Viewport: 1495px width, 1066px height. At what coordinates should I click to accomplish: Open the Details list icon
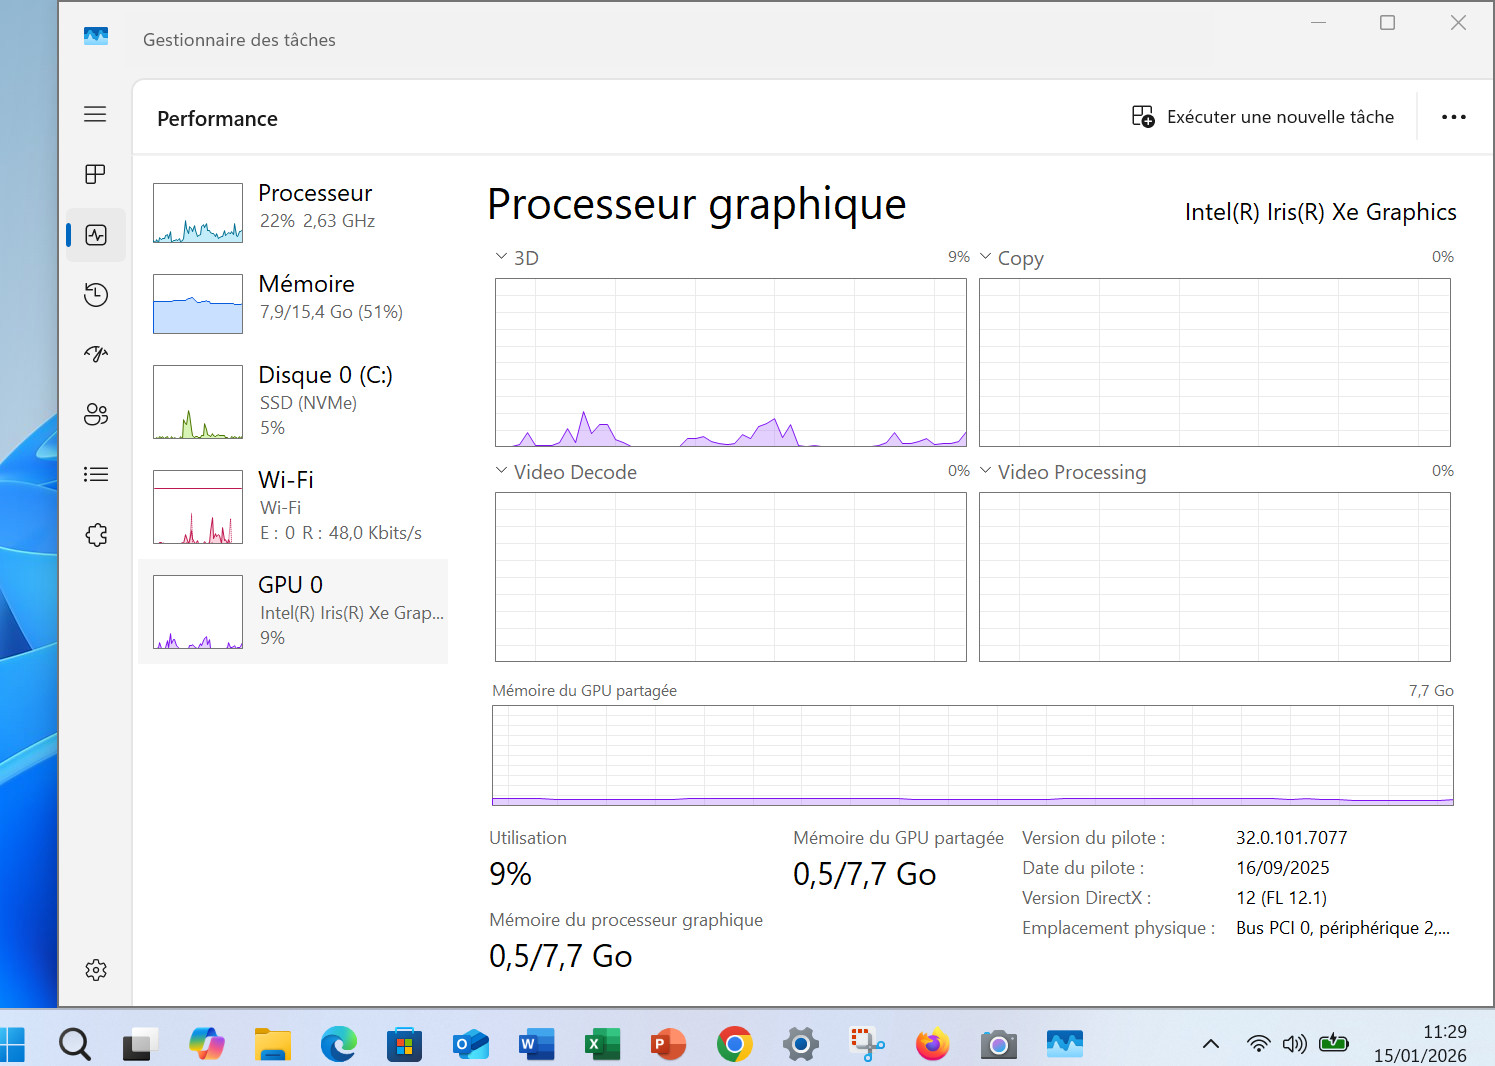point(96,475)
